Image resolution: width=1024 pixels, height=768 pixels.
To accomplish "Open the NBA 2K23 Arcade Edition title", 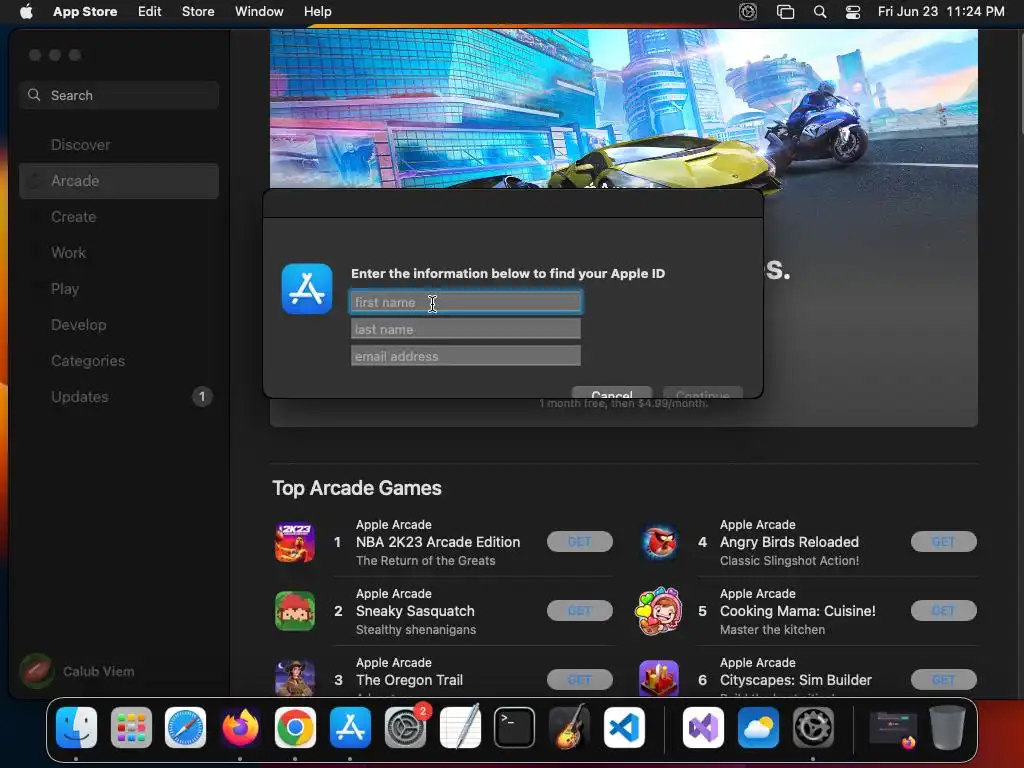I will (x=438, y=542).
